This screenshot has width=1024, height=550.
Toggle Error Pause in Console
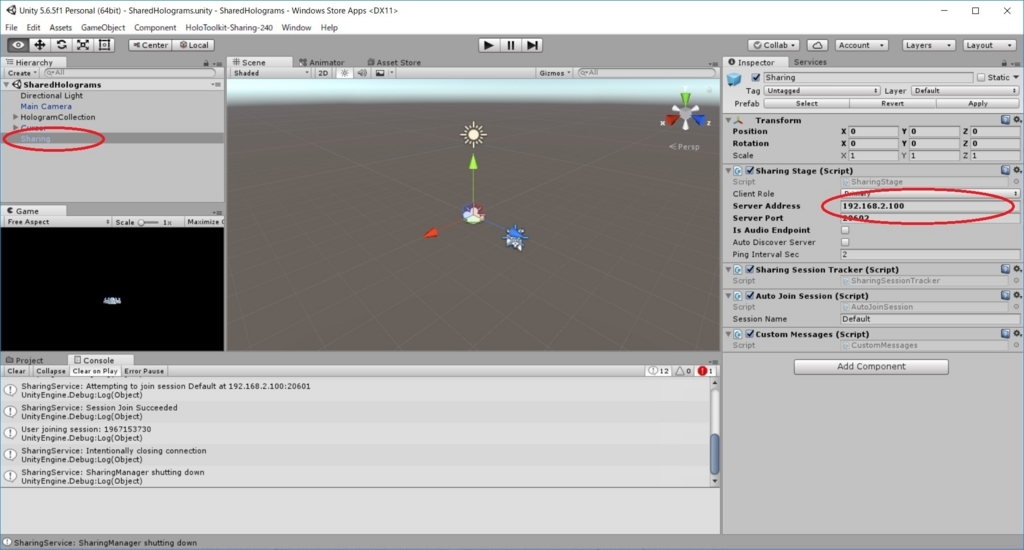pyautogui.click(x=144, y=371)
